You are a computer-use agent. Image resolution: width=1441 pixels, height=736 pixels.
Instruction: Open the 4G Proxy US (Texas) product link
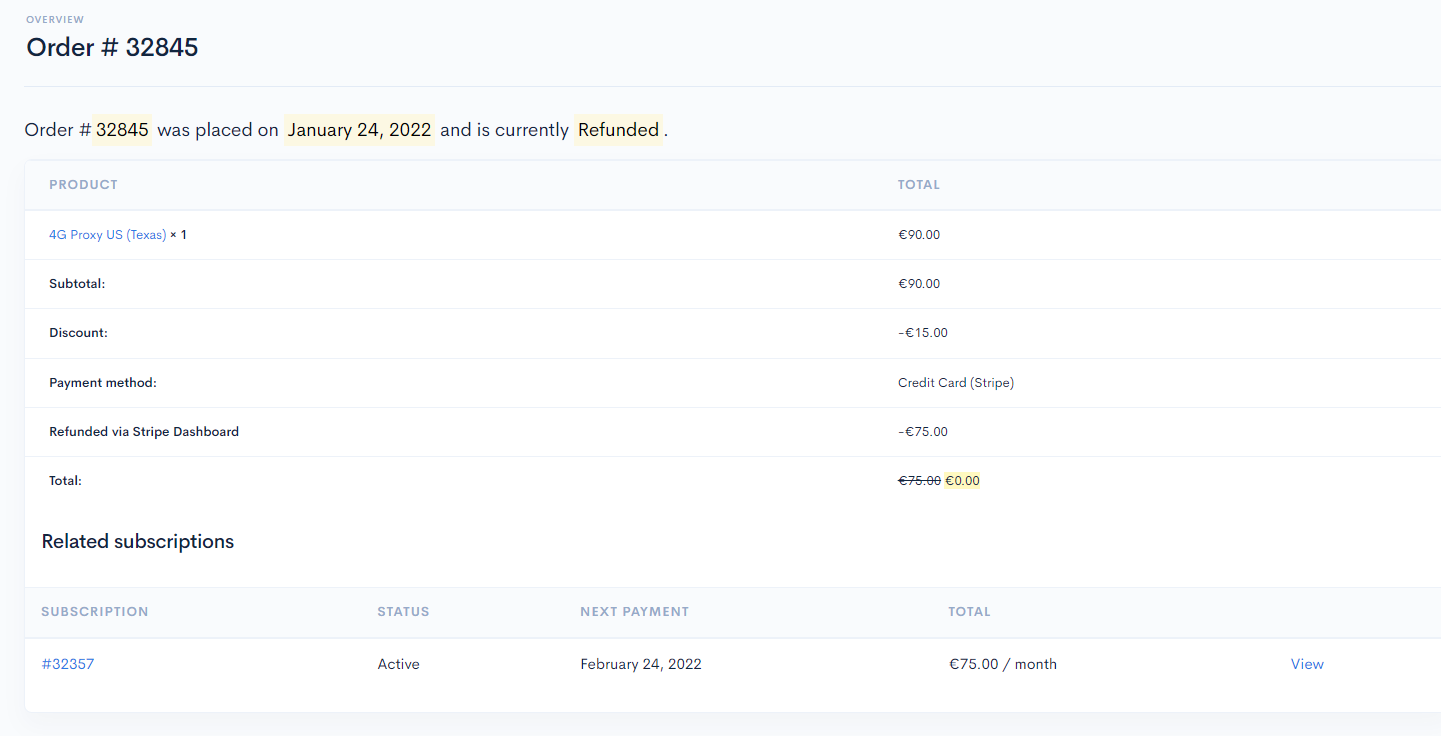tap(107, 235)
